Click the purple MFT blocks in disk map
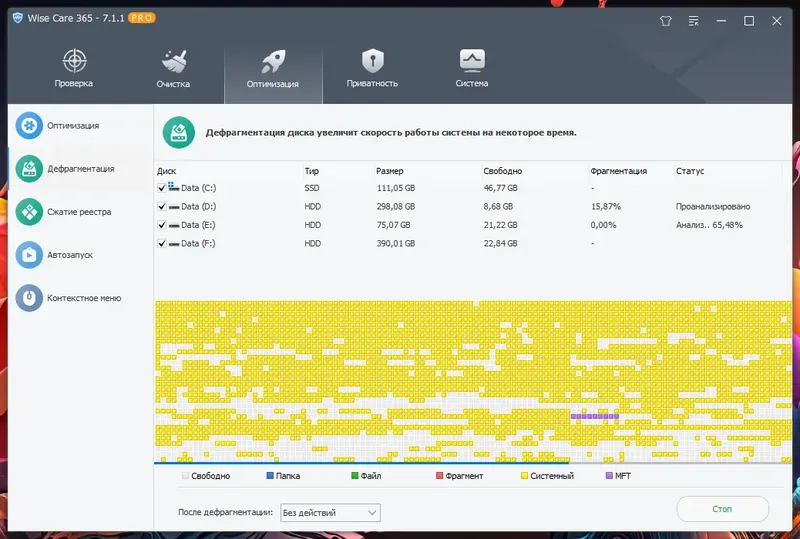Viewport: 800px width, 539px height. click(x=595, y=416)
